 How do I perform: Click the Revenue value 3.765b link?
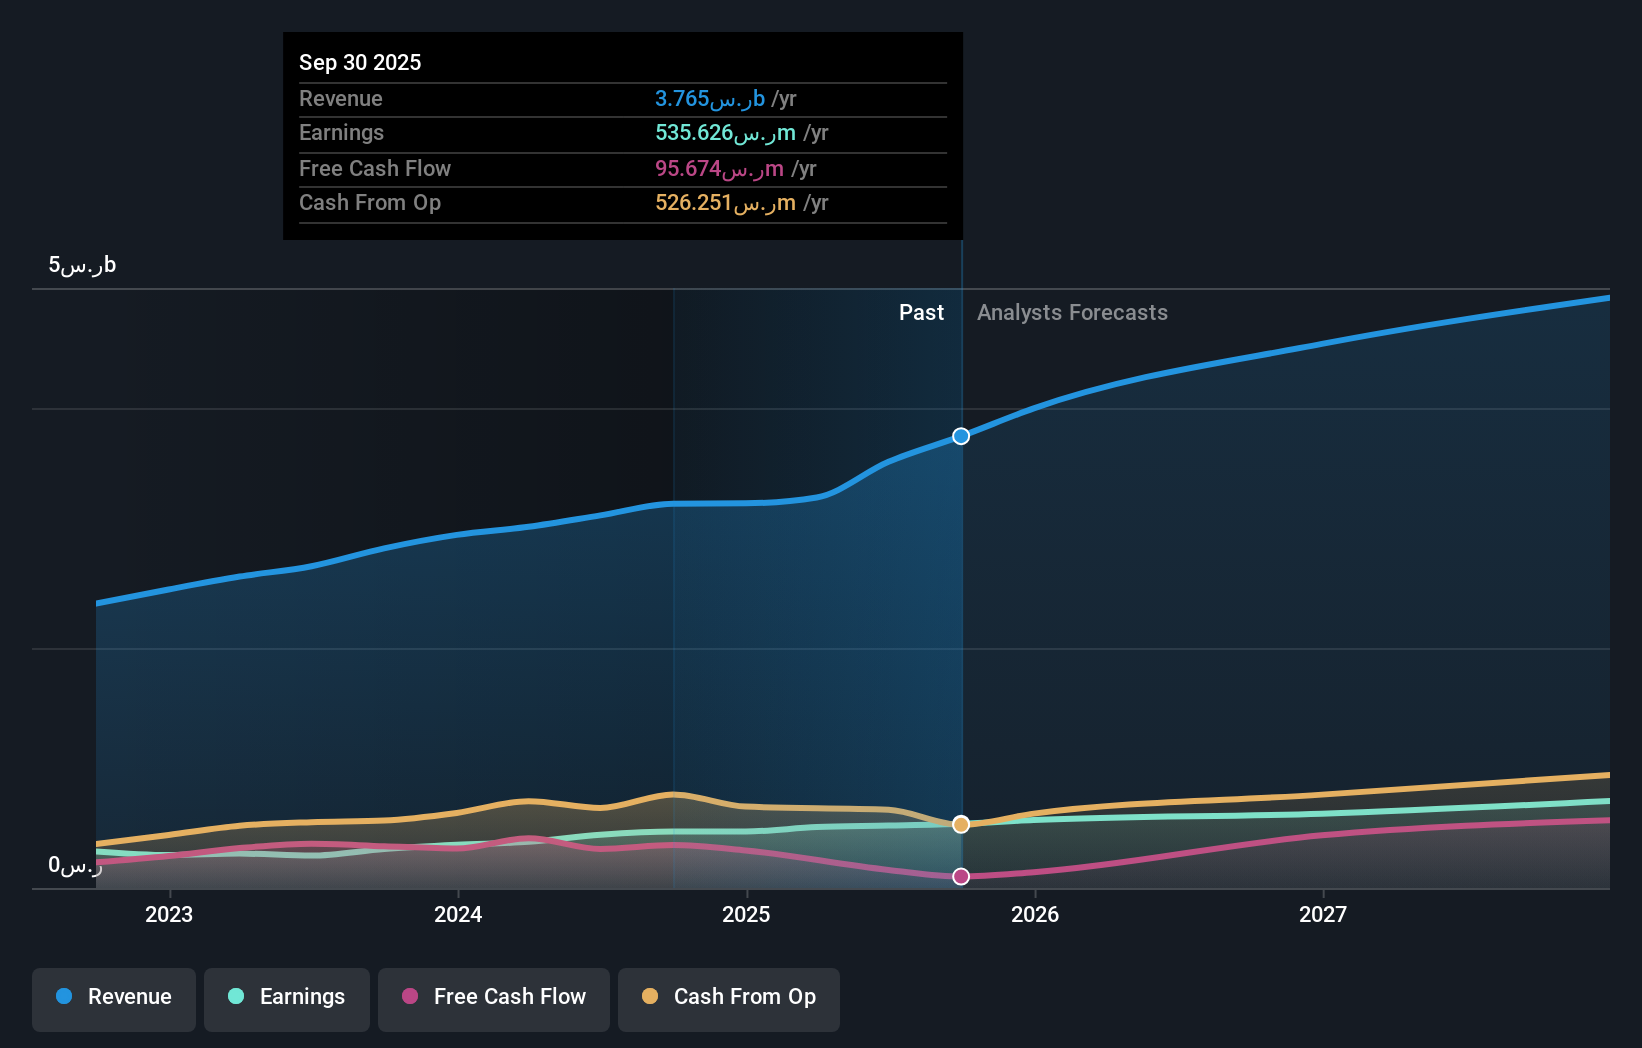(x=711, y=98)
